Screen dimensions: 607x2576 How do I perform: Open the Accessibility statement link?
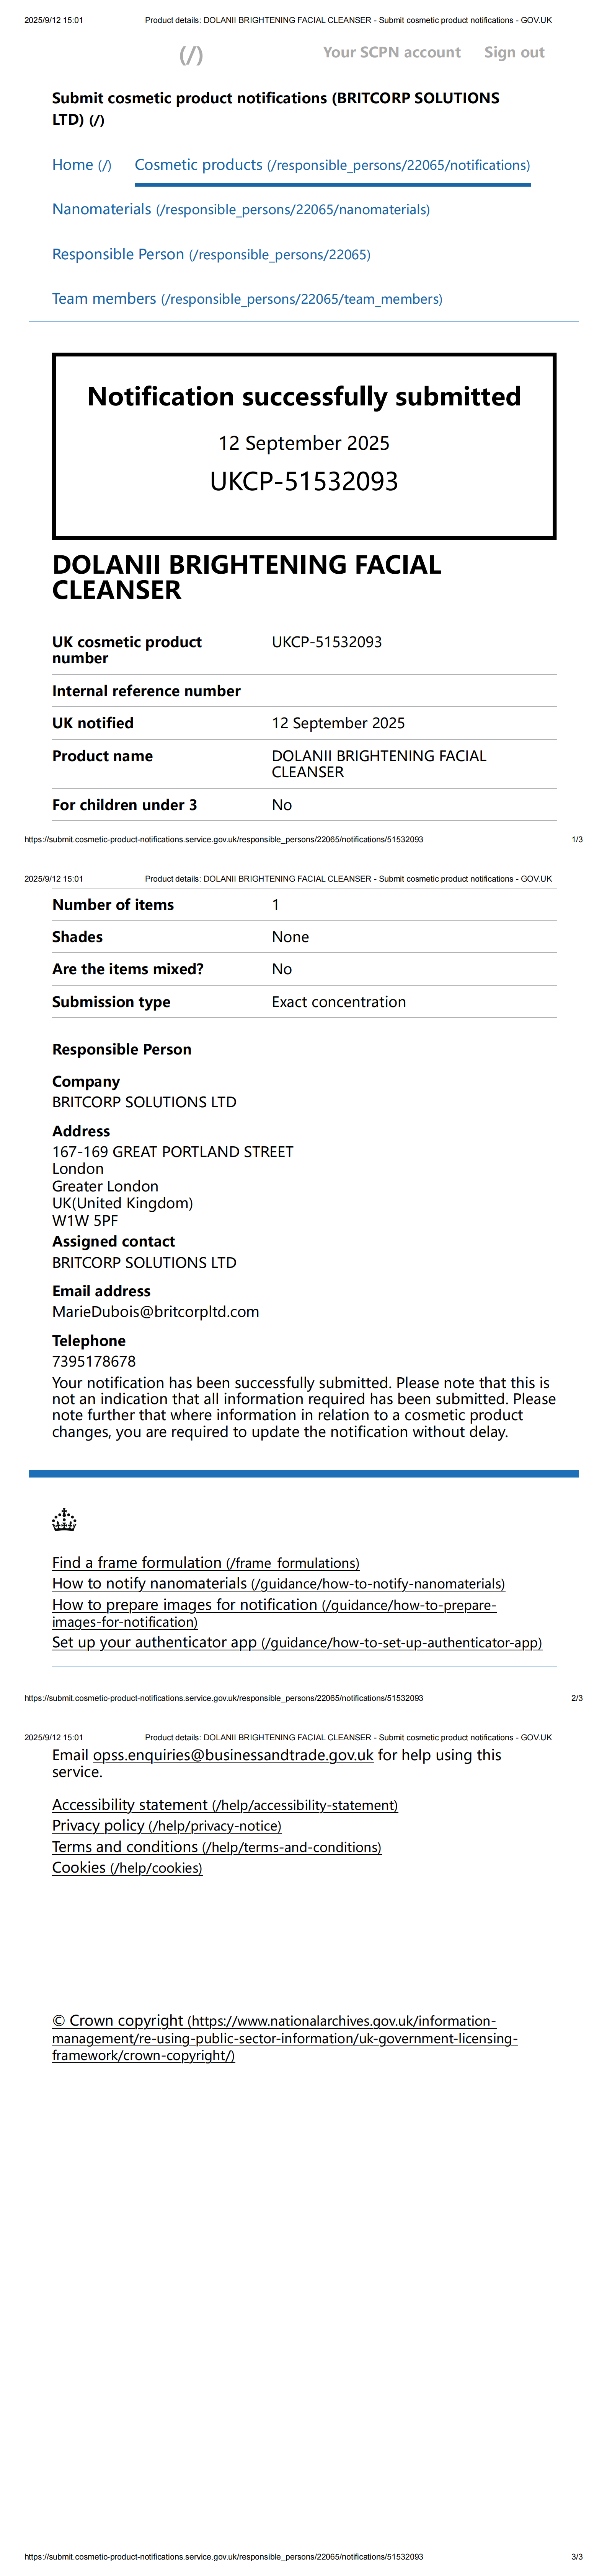pos(224,1804)
